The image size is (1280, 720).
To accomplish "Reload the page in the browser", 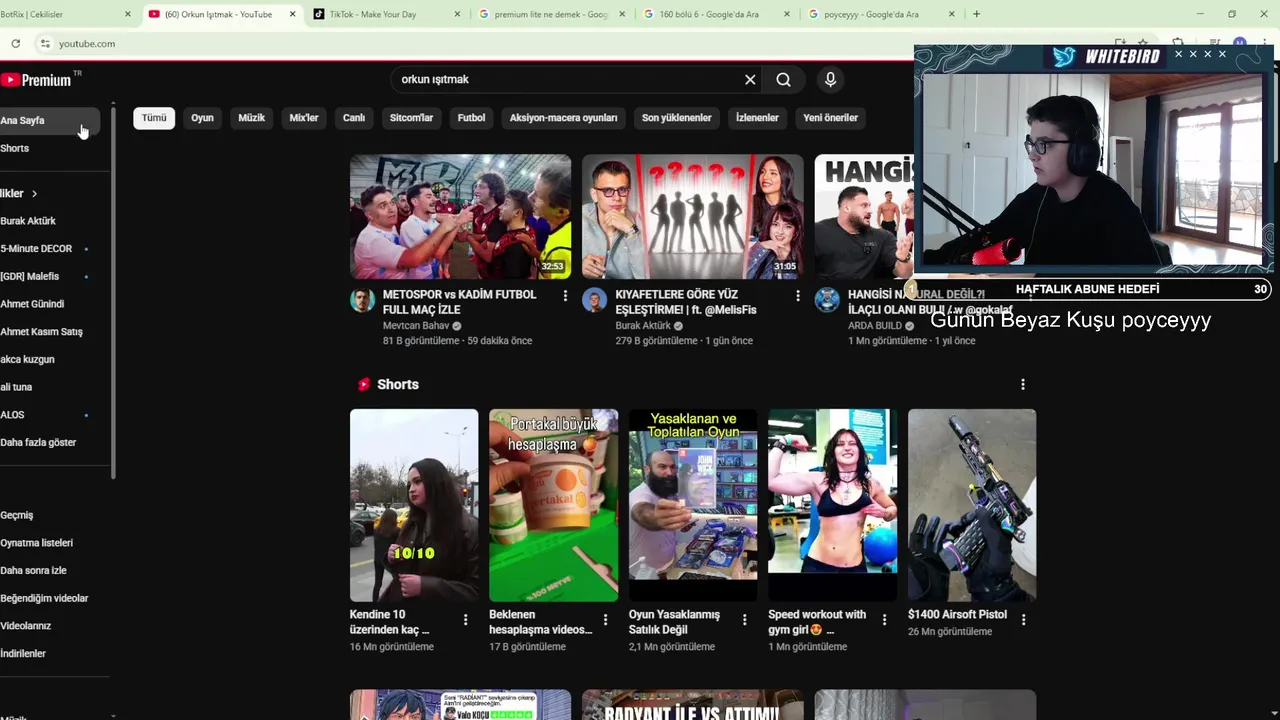I will [16, 44].
